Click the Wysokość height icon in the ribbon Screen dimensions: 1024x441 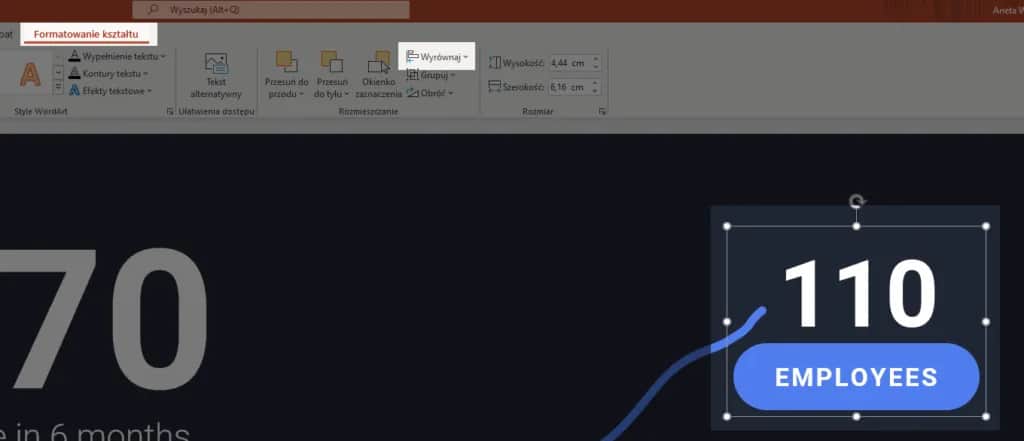point(494,63)
